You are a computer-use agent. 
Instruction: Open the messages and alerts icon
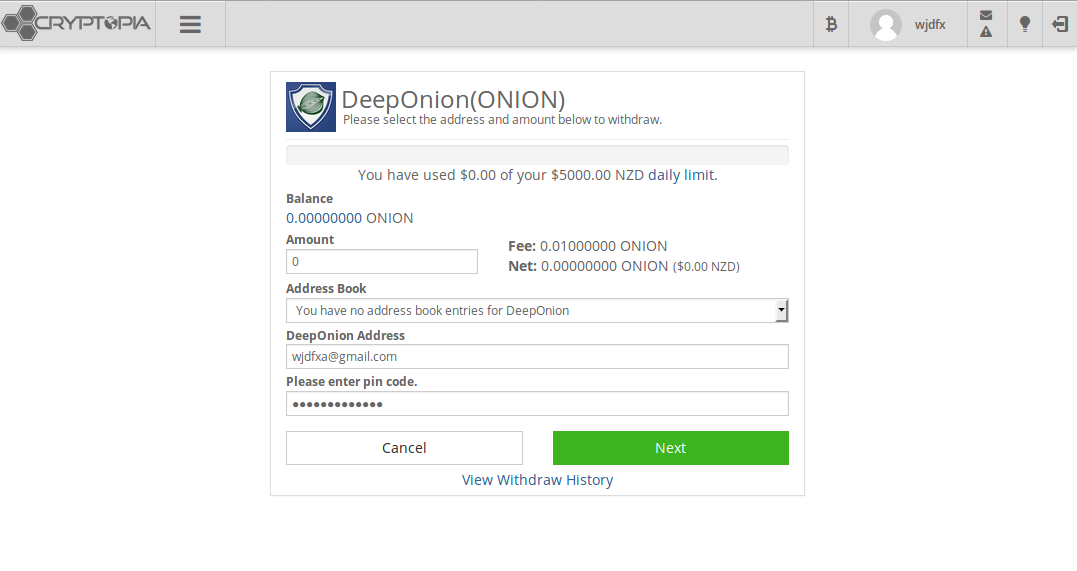(986, 24)
